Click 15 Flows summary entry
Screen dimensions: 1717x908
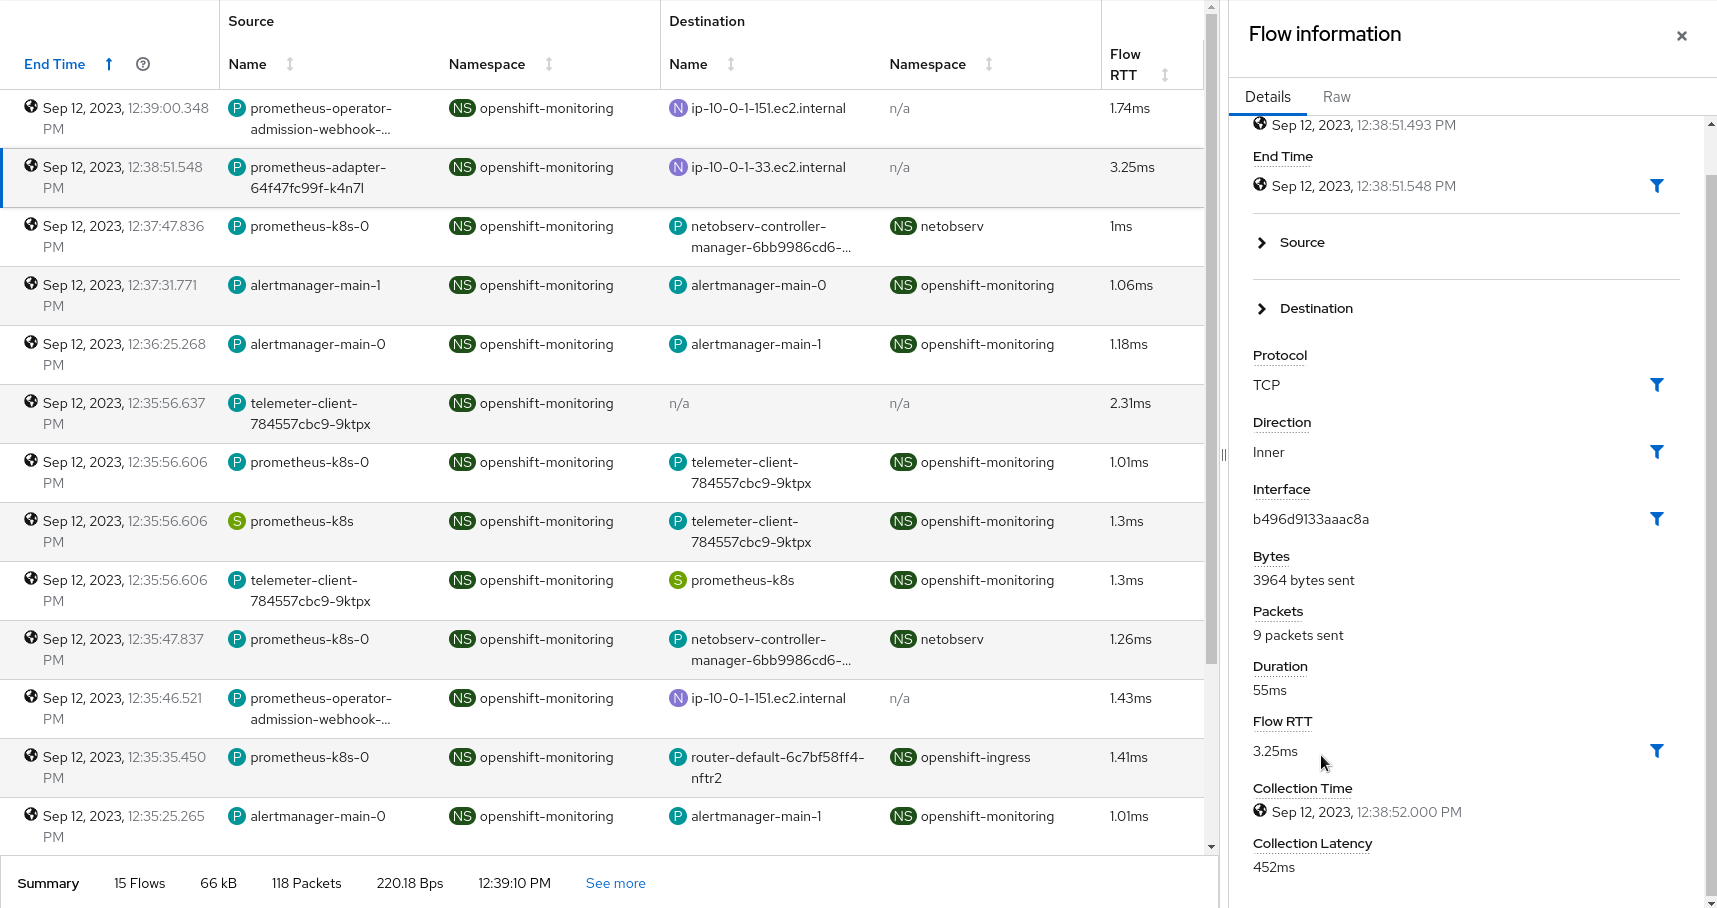tap(140, 883)
